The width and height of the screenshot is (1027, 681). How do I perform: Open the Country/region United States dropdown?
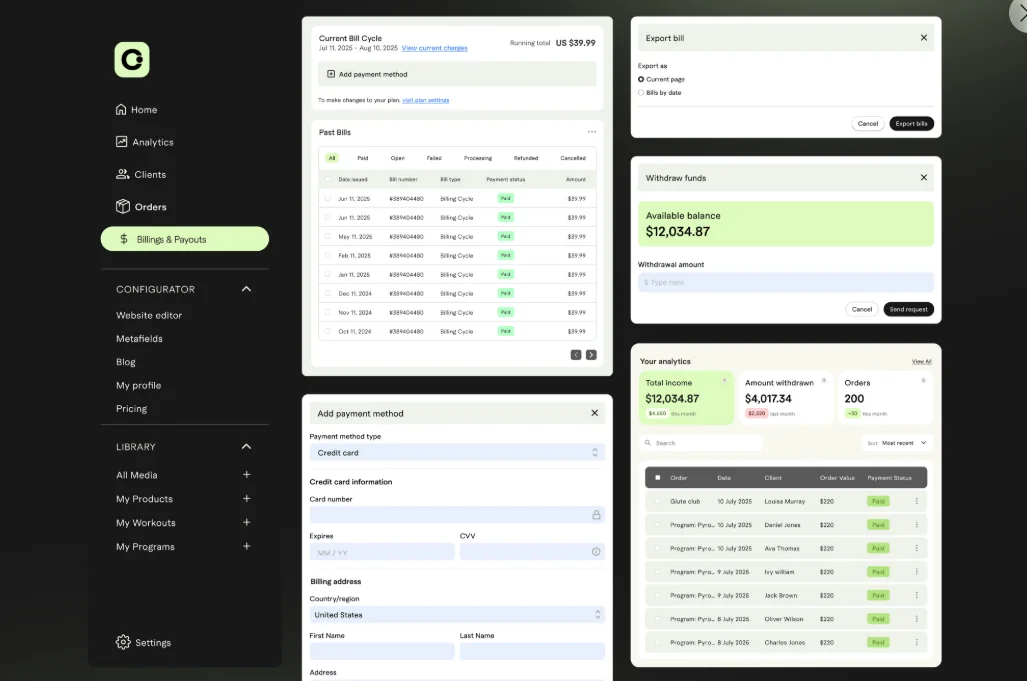pyautogui.click(x=457, y=614)
